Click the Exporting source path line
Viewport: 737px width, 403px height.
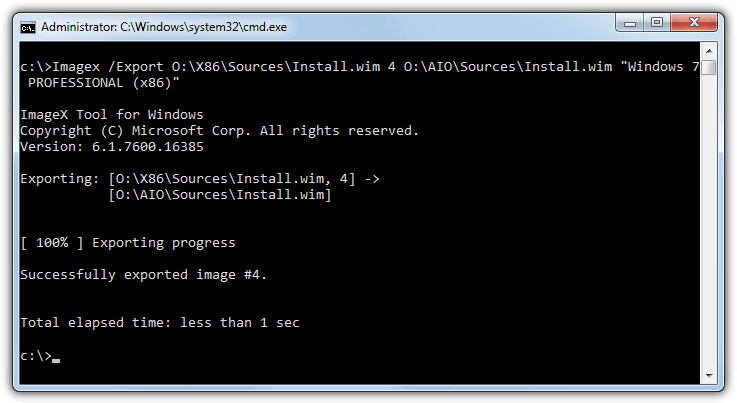200,179
